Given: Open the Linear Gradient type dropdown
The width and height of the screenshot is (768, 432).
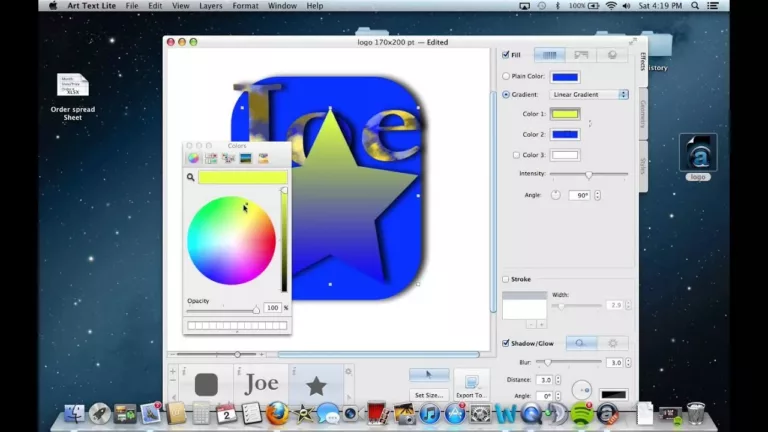Looking at the screenshot, I should click(x=589, y=95).
